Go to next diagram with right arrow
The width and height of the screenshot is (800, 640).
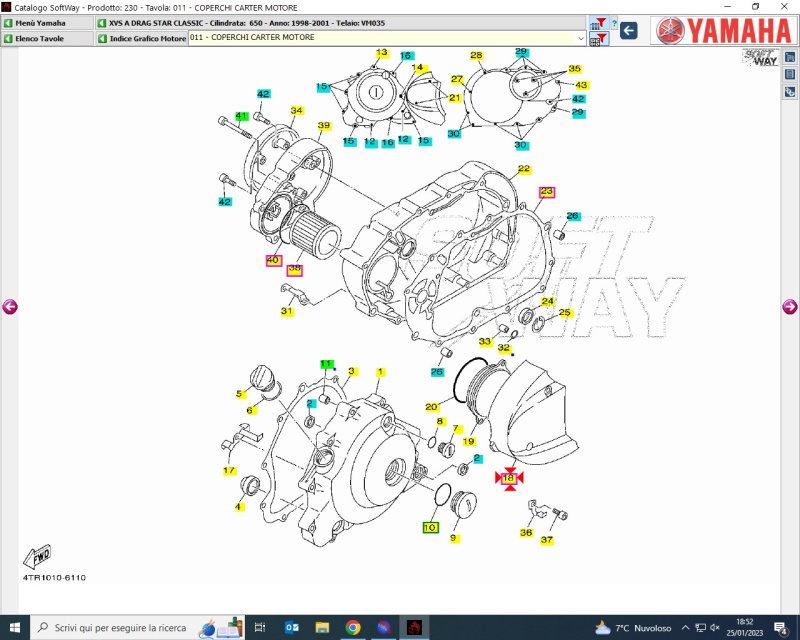(x=790, y=307)
